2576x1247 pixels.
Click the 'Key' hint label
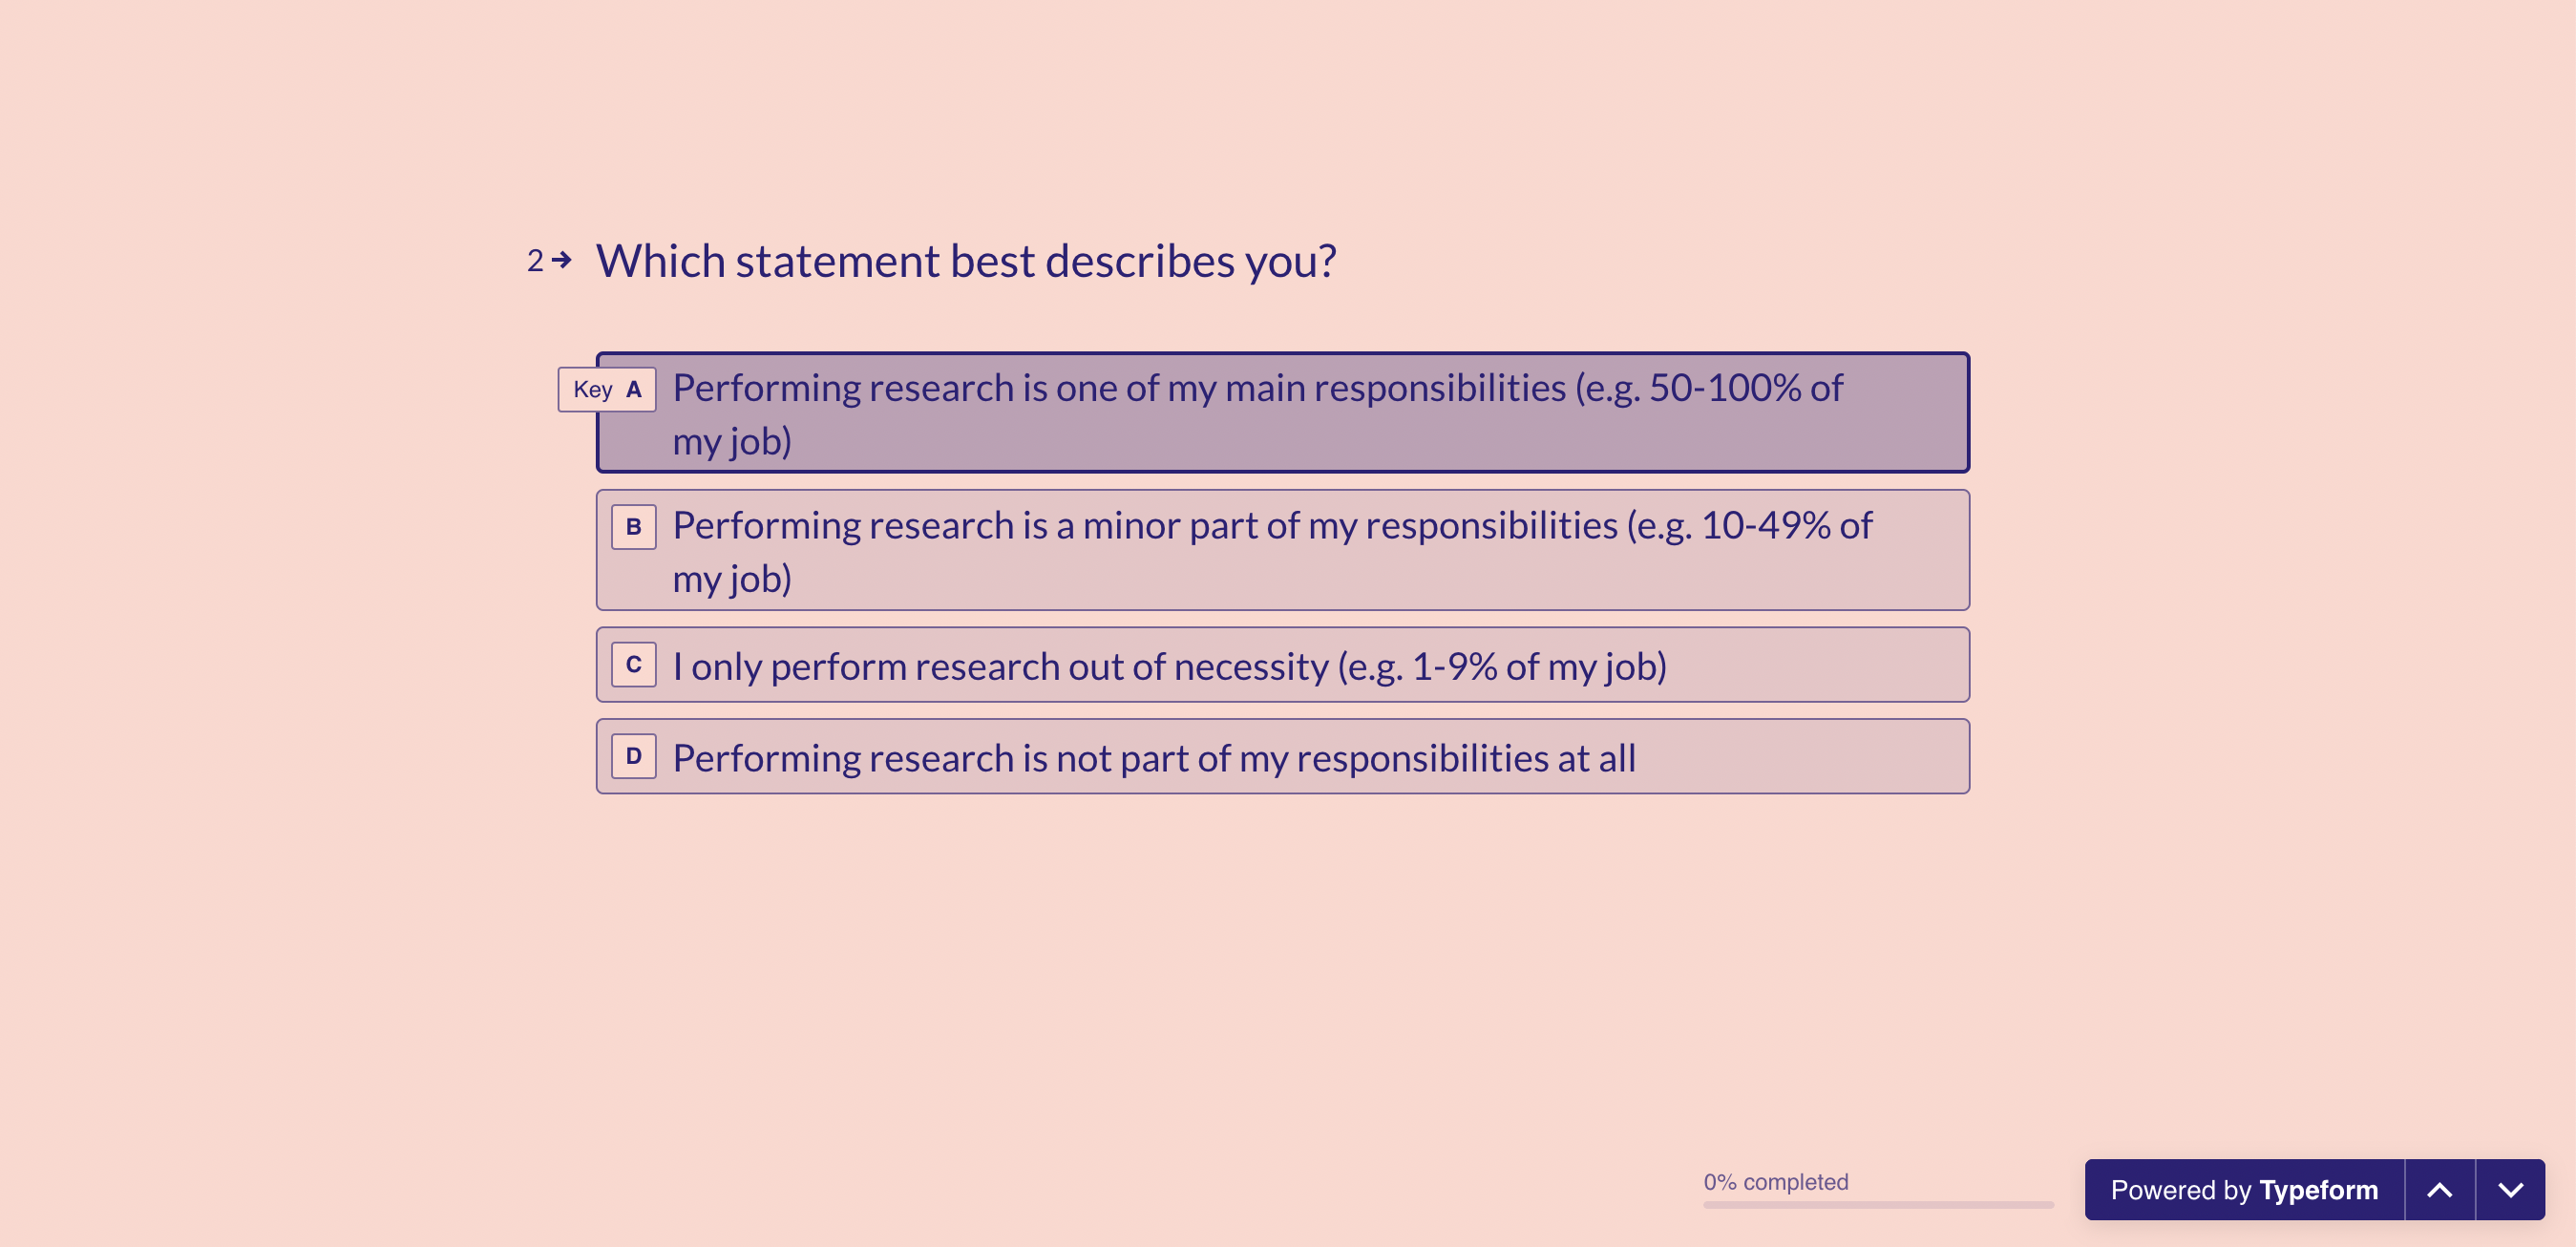click(x=593, y=389)
